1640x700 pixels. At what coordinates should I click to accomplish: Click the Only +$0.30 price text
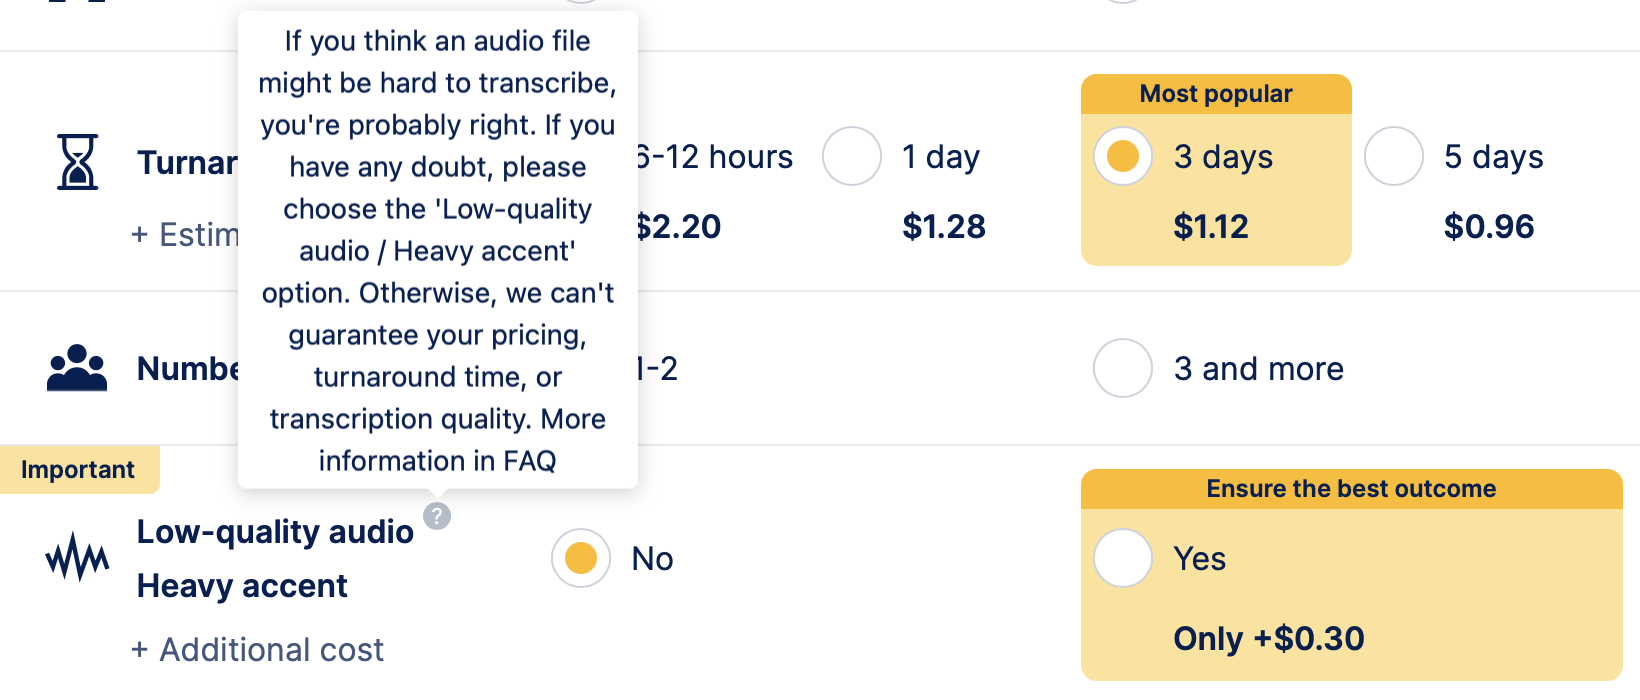pos(1269,639)
